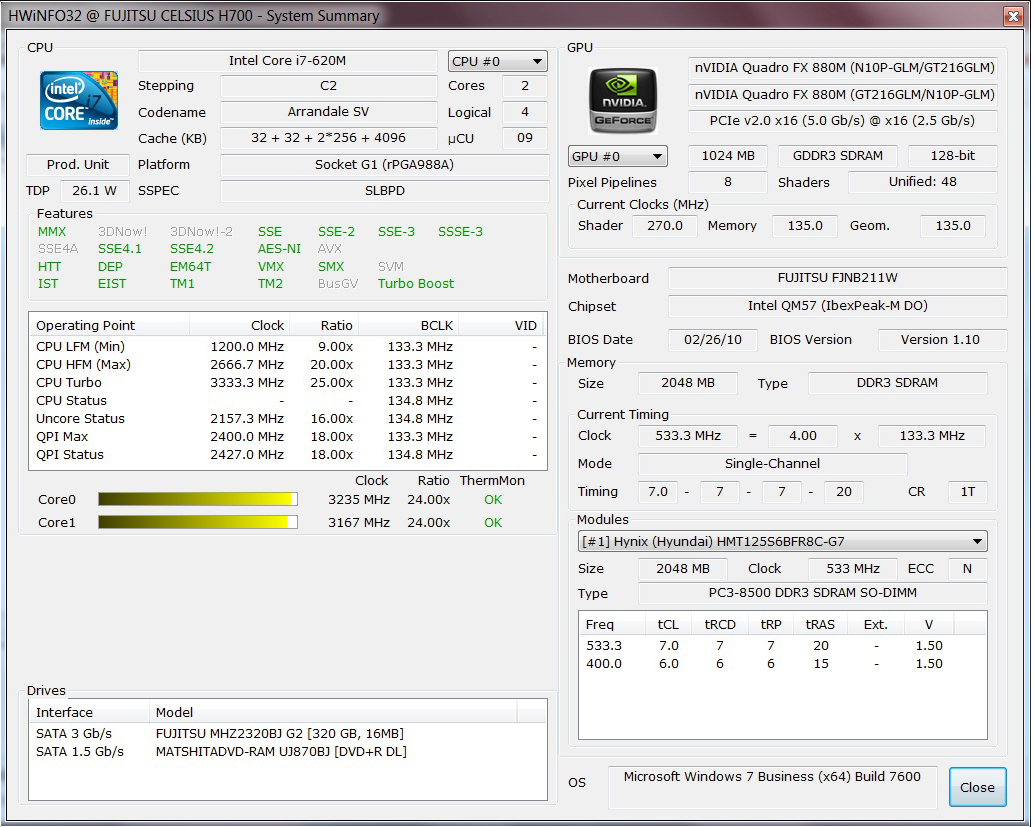The height and width of the screenshot is (827, 1035).
Task: Click the Cache (KB) value field
Action: [328, 138]
